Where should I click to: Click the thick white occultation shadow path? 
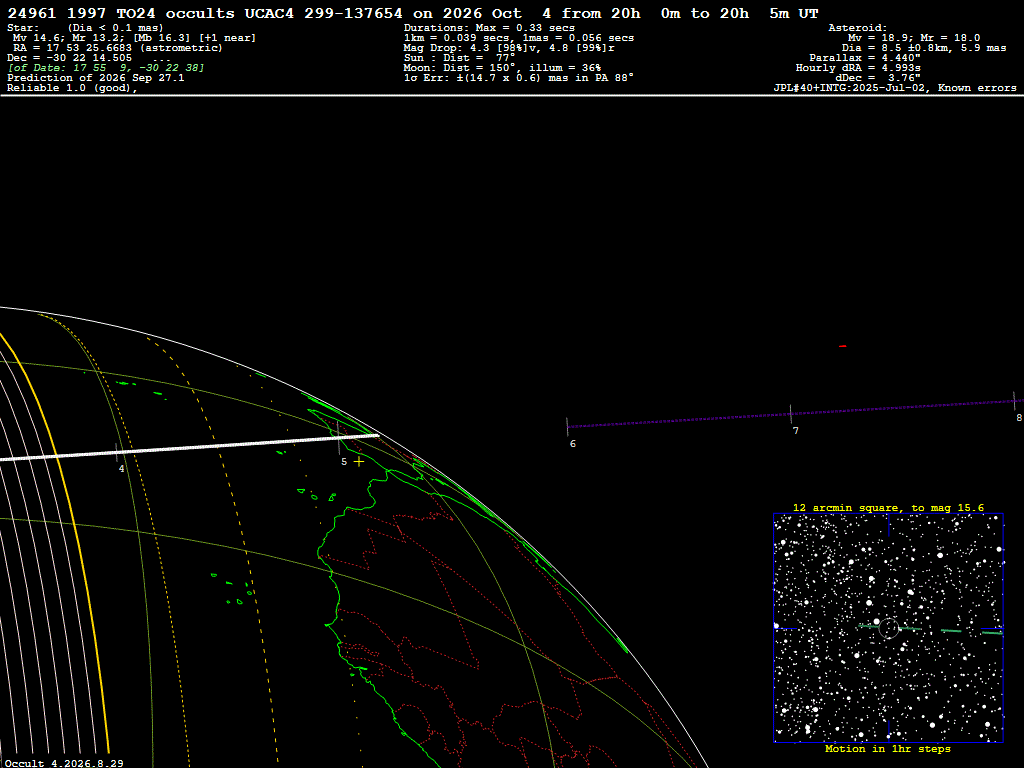189,447
